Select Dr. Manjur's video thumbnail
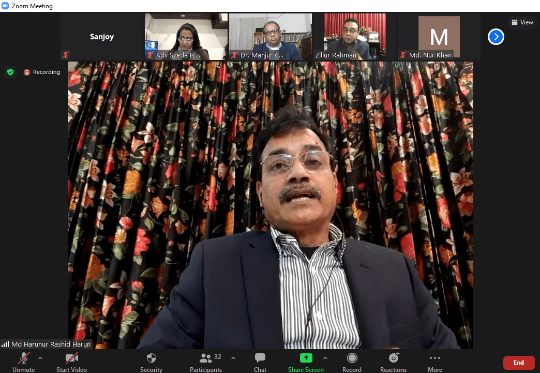This screenshot has width=540, height=373. tap(271, 37)
